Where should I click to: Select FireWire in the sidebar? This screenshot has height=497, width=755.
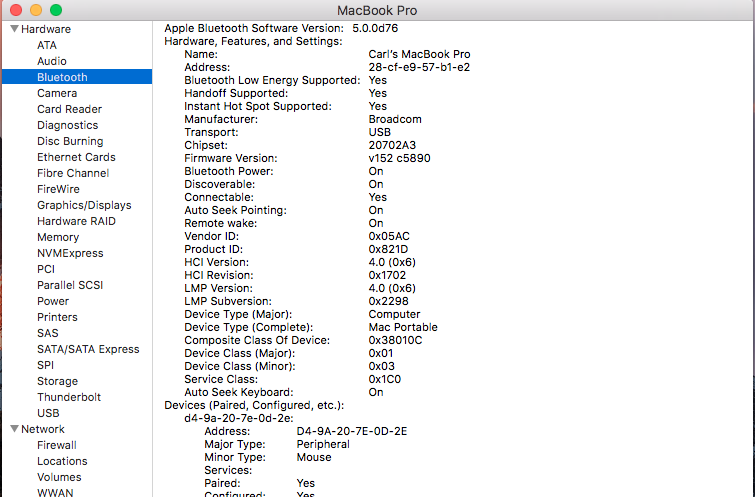tap(58, 189)
